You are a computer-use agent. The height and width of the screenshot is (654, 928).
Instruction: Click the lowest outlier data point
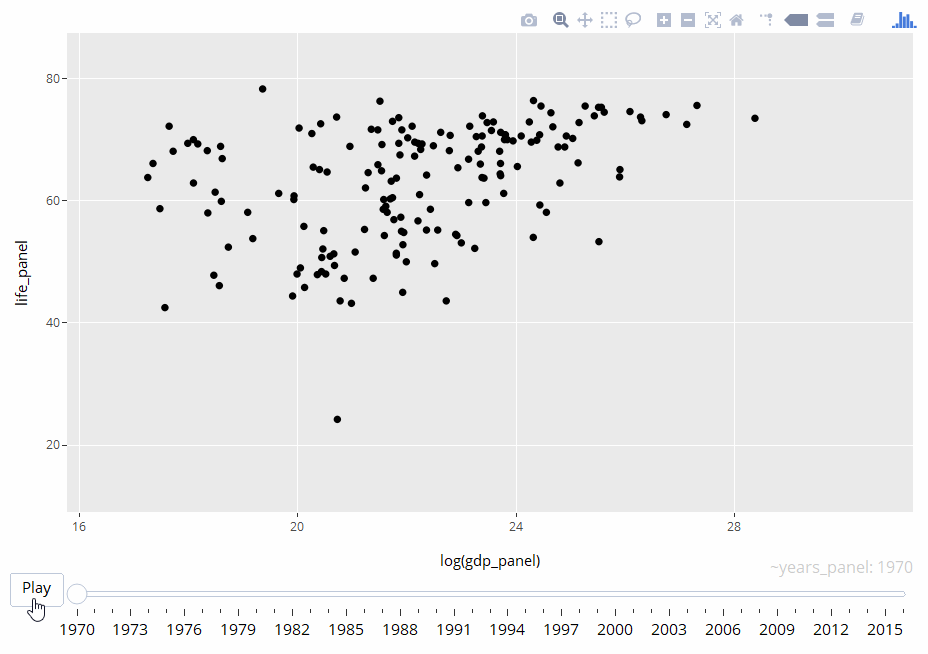coord(336,419)
